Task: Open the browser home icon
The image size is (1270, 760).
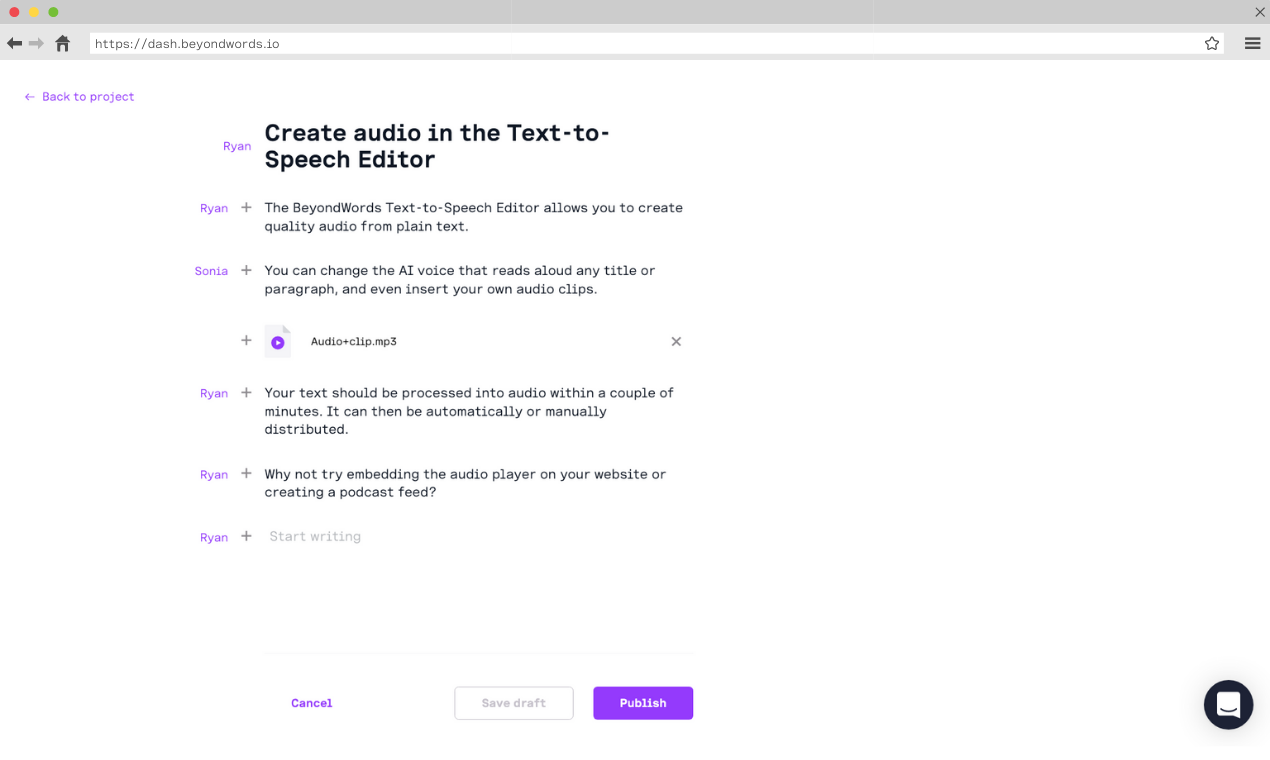Action: (63, 43)
